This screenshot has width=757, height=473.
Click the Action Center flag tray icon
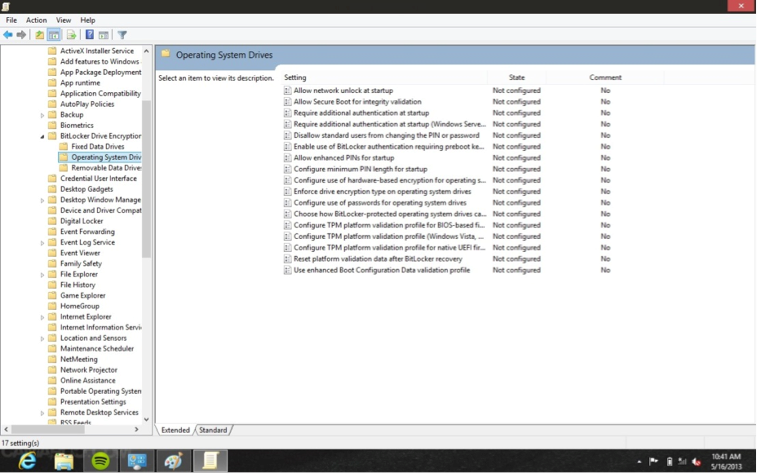point(653,461)
